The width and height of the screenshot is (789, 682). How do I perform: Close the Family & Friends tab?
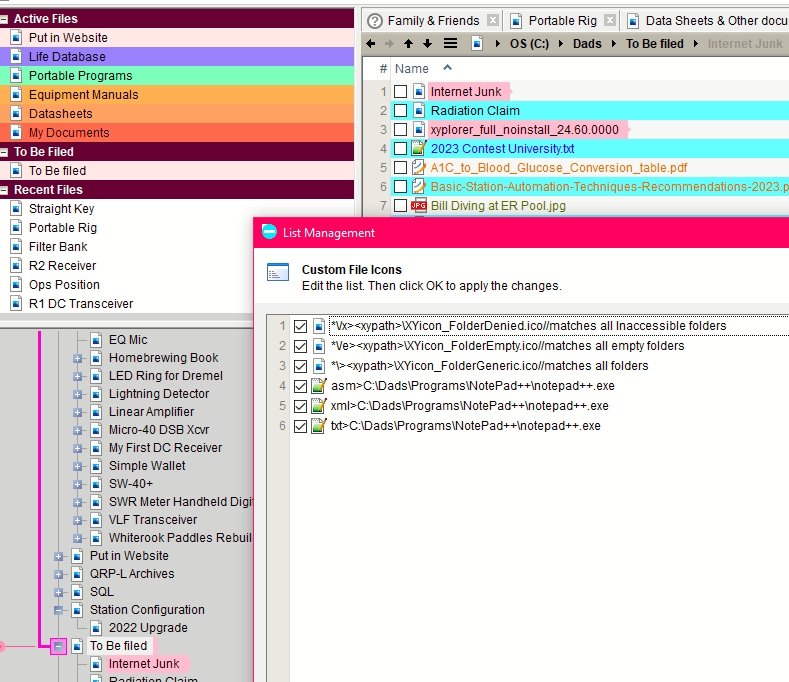pyautogui.click(x=493, y=21)
